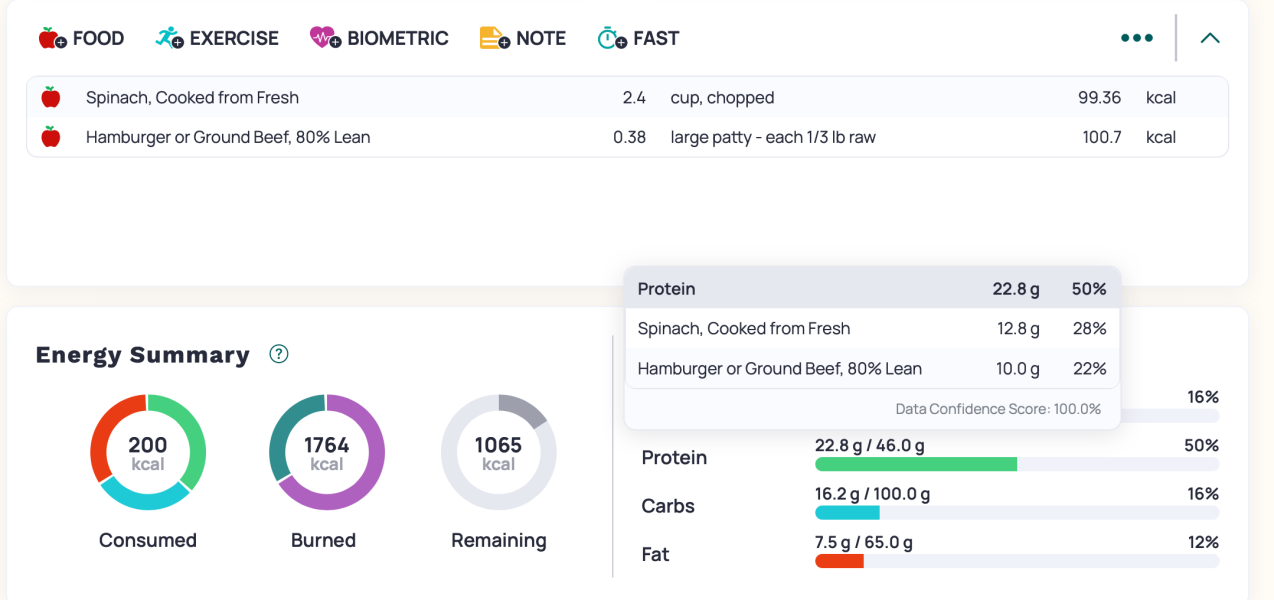Select the Spinach, Cooked from Fresh entry

[191, 97]
